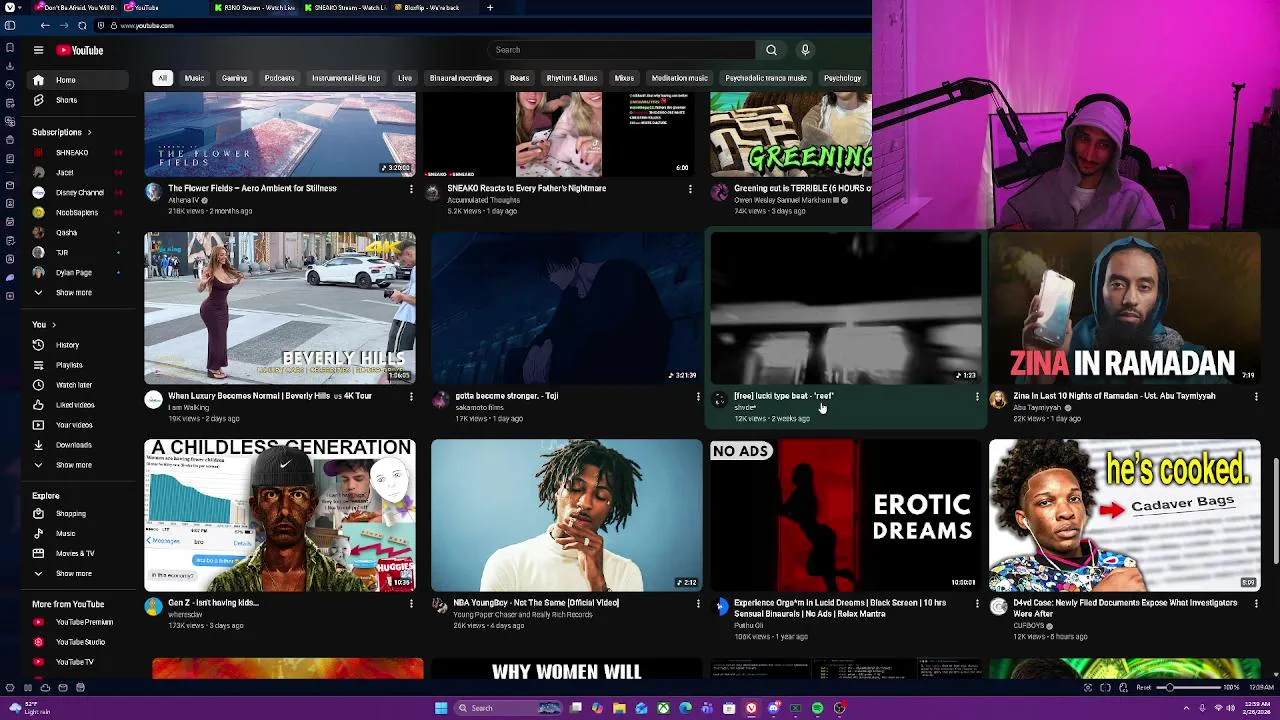Open options for The Flower Fields video

(x=411, y=188)
